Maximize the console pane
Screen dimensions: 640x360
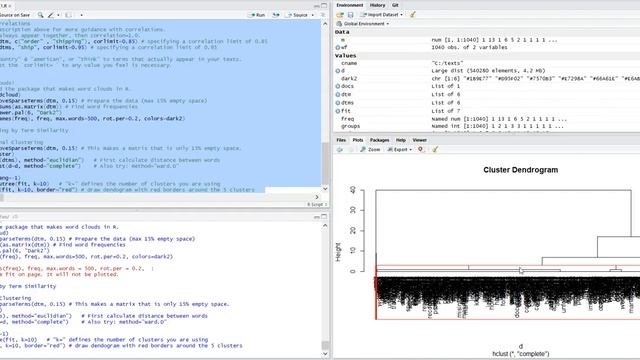pos(324,216)
